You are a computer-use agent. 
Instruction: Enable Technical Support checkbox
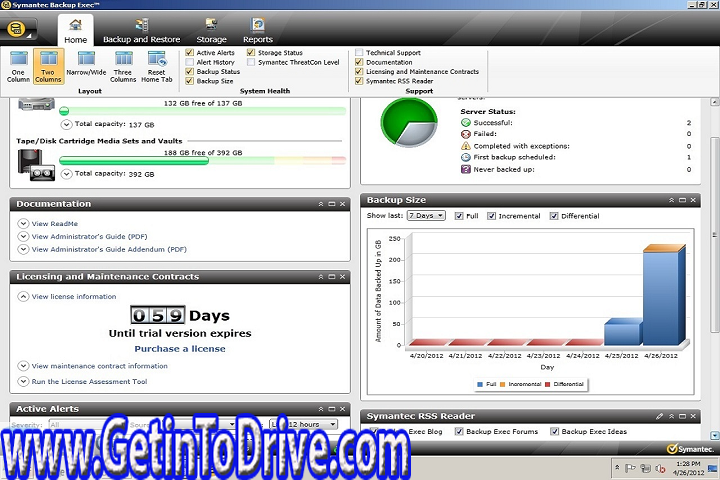point(359,52)
